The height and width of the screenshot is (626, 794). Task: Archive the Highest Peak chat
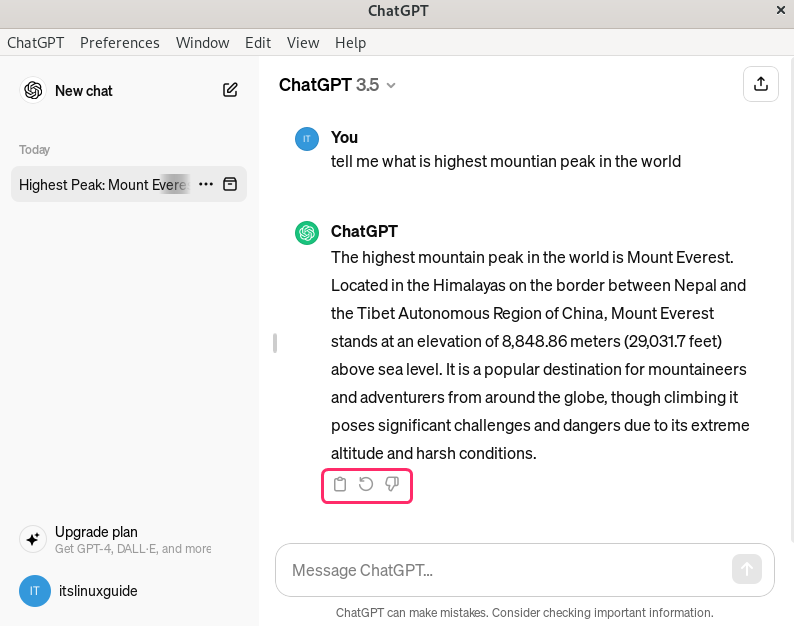click(x=230, y=184)
